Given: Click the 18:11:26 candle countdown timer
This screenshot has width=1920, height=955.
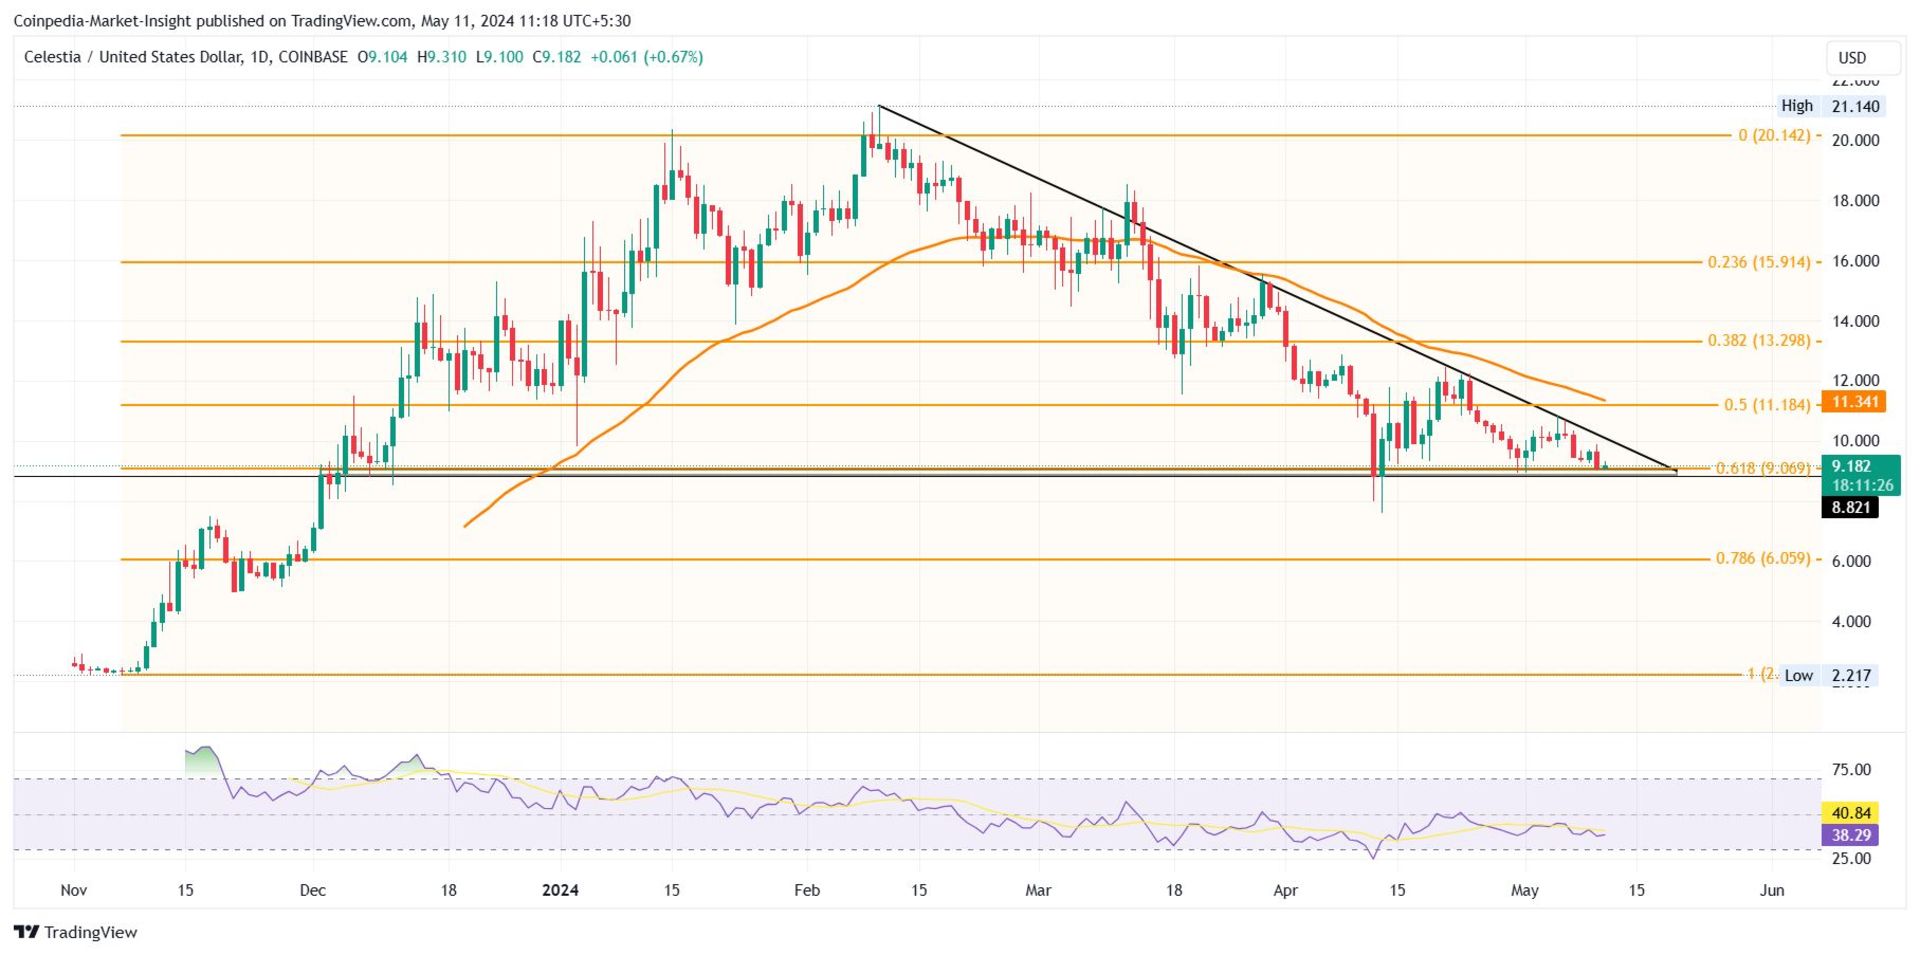Looking at the screenshot, I should 1862,485.
